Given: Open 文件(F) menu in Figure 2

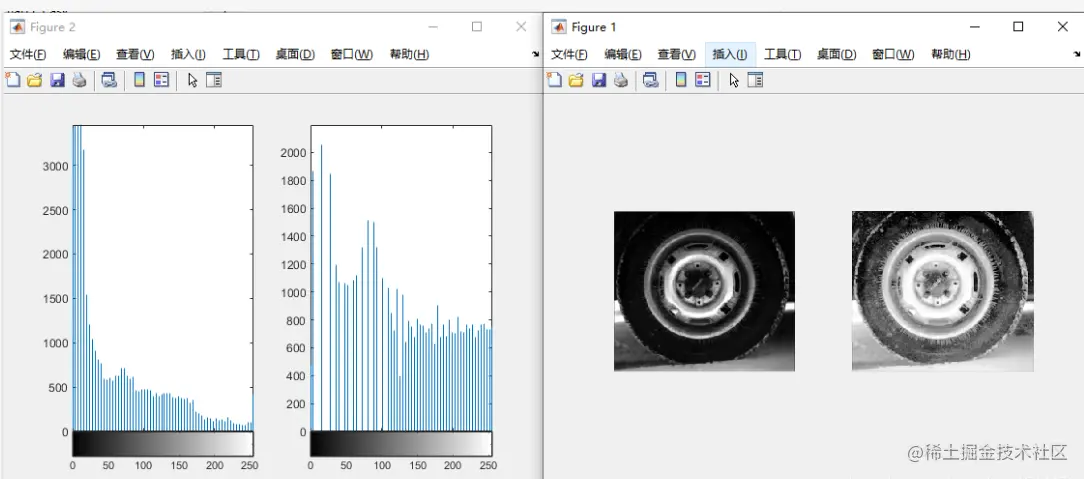Looking at the screenshot, I should pyautogui.click(x=28, y=55).
